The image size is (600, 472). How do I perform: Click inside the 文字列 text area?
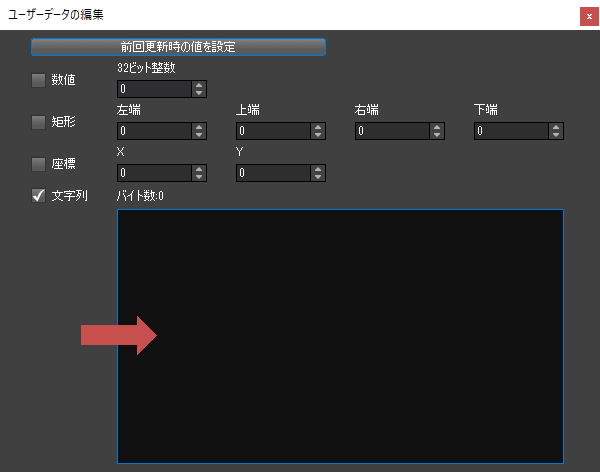pos(340,336)
